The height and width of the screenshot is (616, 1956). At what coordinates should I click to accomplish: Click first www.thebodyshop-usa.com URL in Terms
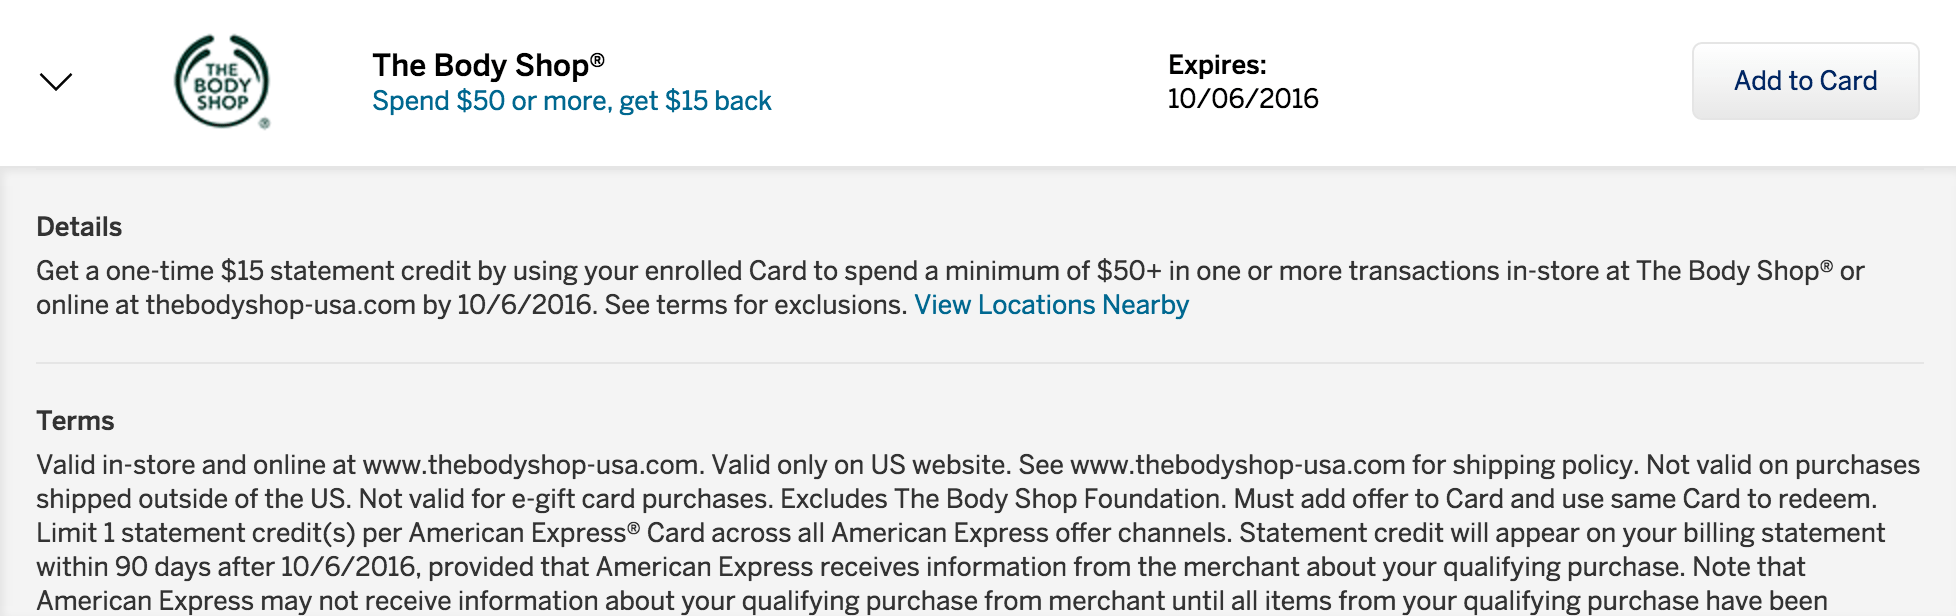pyautogui.click(x=530, y=465)
